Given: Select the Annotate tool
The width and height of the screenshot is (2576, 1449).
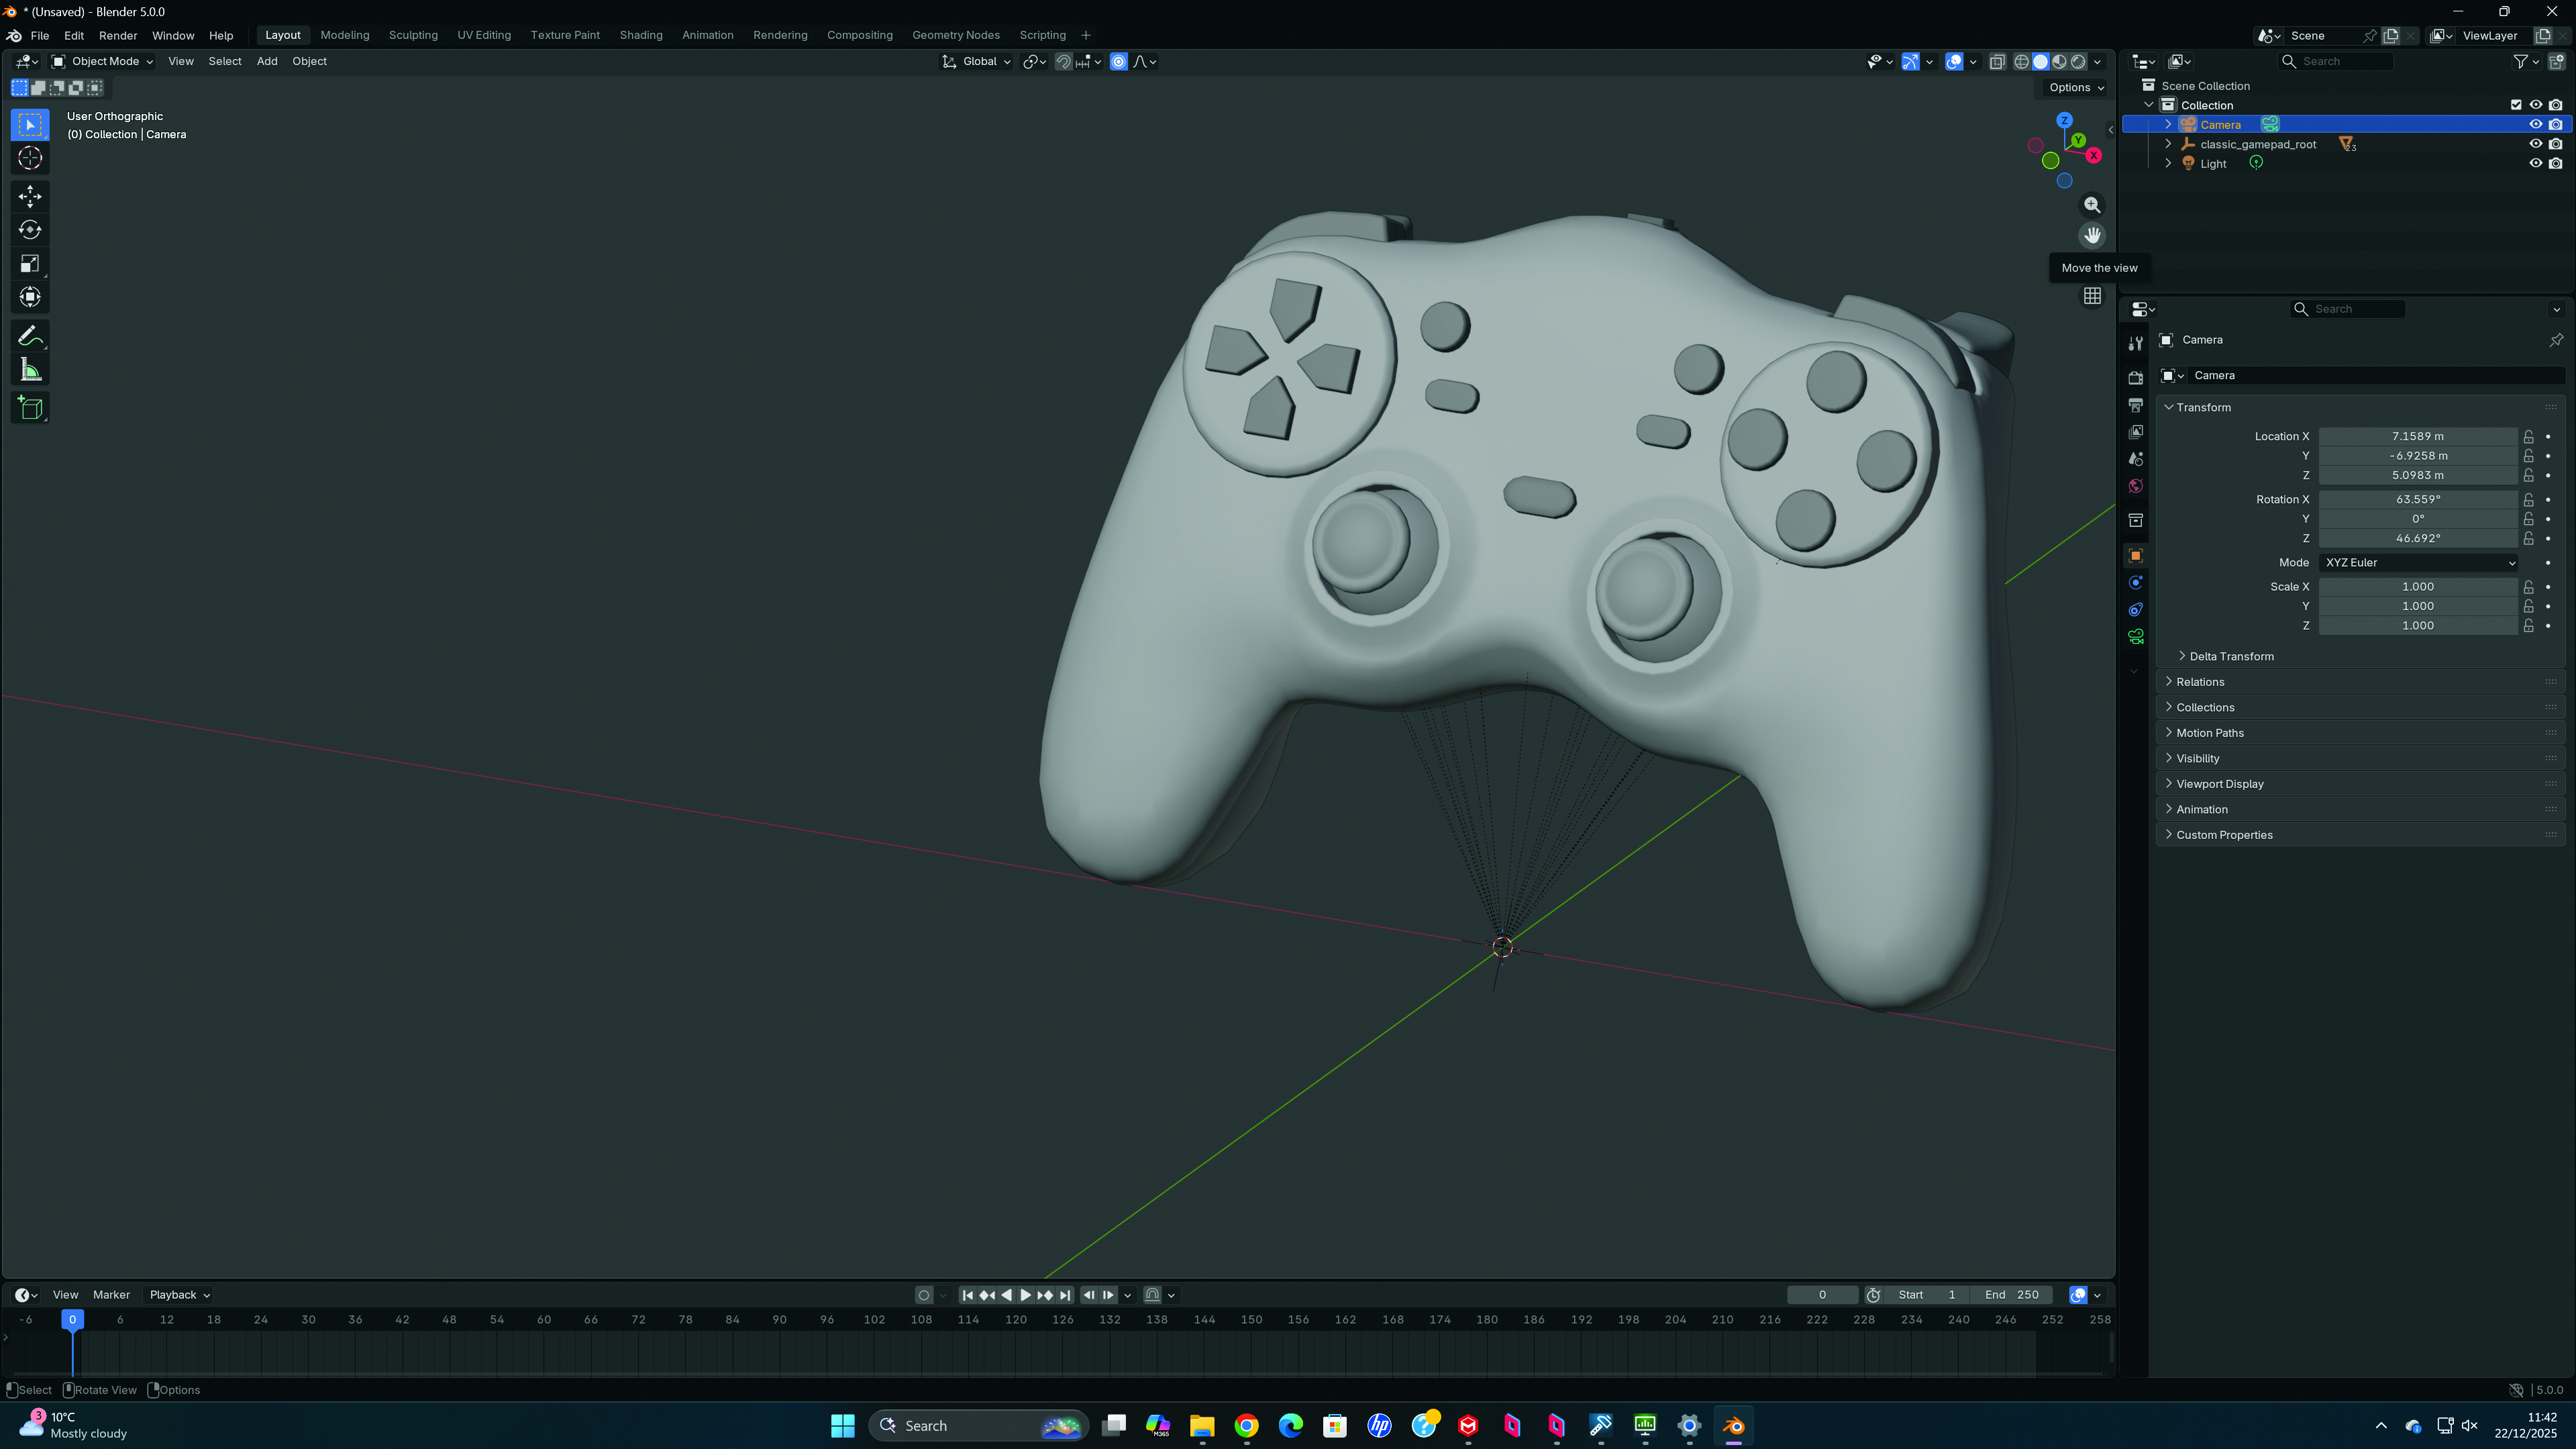Looking at the screenshot, I should pyautogui.click(x=30, y=335).
